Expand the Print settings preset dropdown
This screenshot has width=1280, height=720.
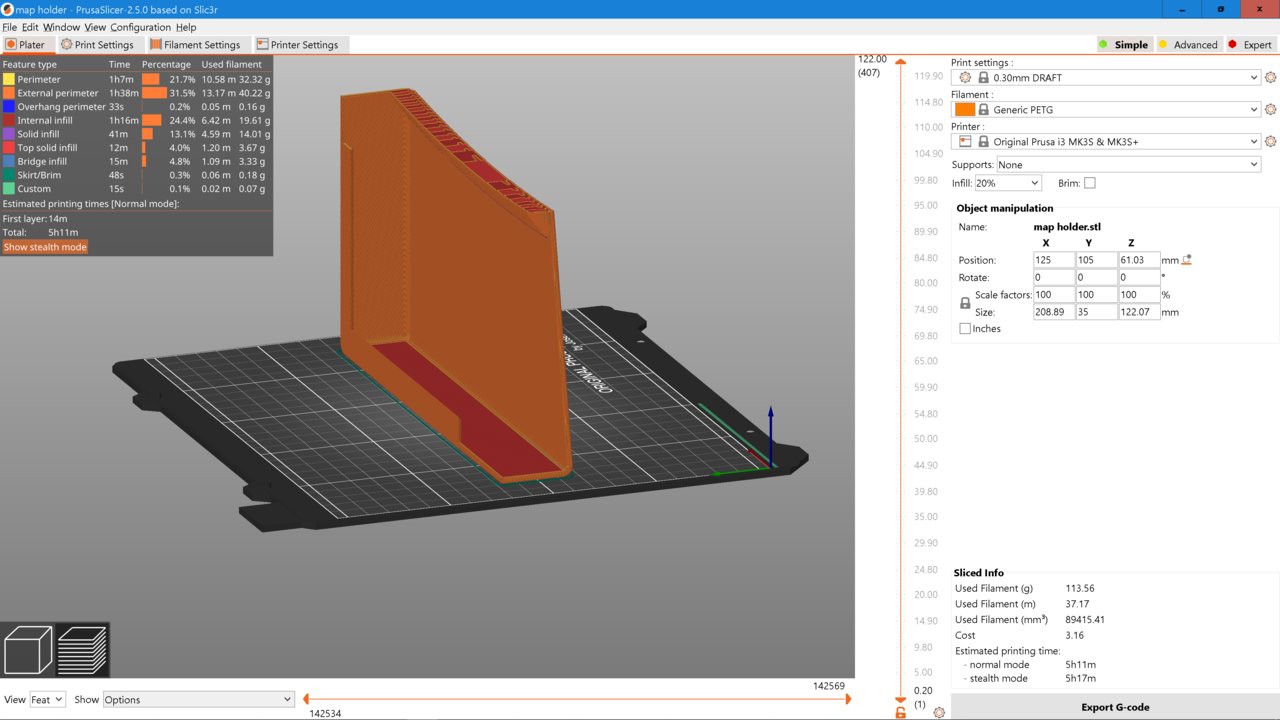coord(1254,77)
